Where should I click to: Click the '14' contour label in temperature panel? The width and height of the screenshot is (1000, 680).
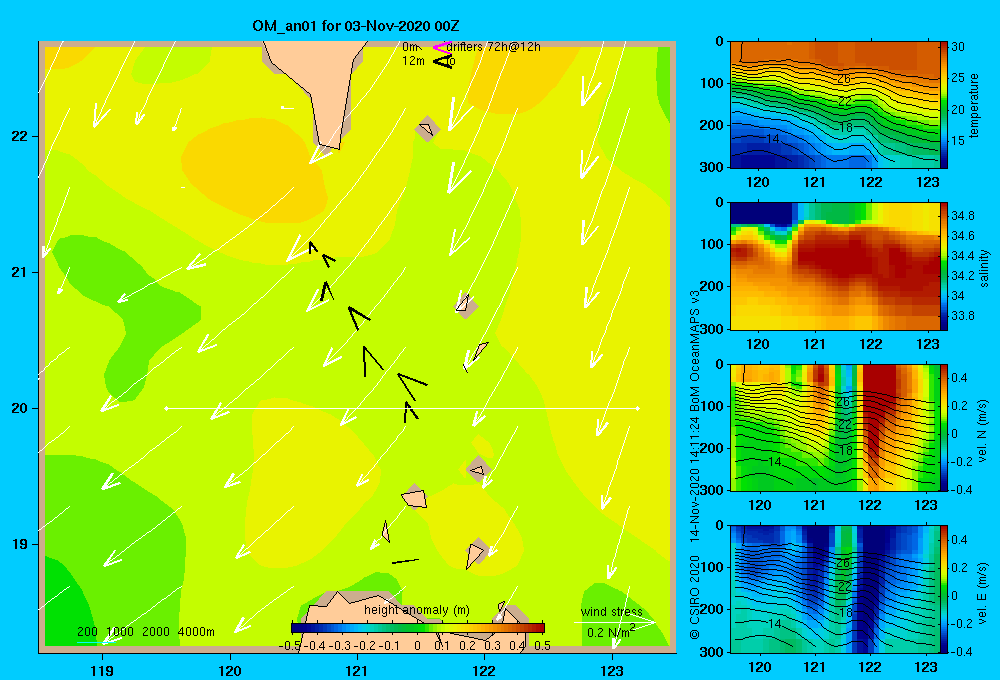[772, 138]
